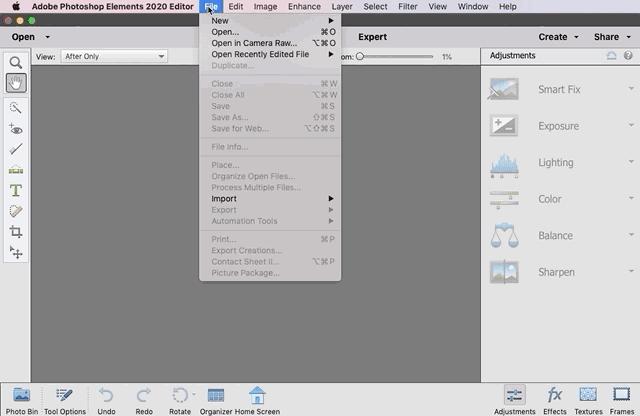Click the Adobe Photoshop Elements application menu

[112, 7]
